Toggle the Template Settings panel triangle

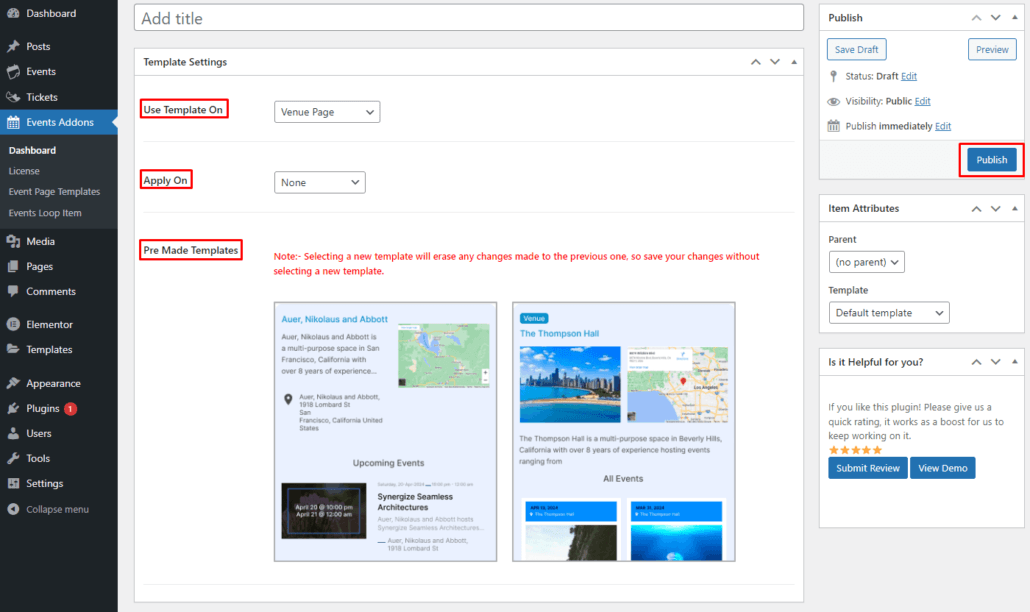[794, 62]
